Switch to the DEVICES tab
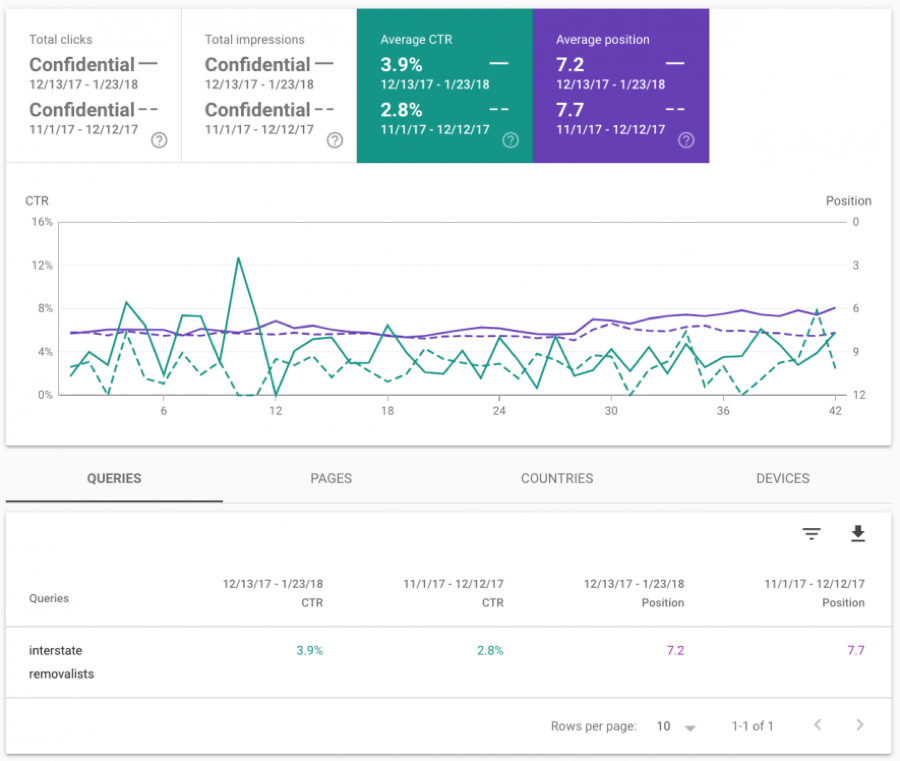Image resolution: width=900 pixels, height=761 pixels. tap(783, 478)
